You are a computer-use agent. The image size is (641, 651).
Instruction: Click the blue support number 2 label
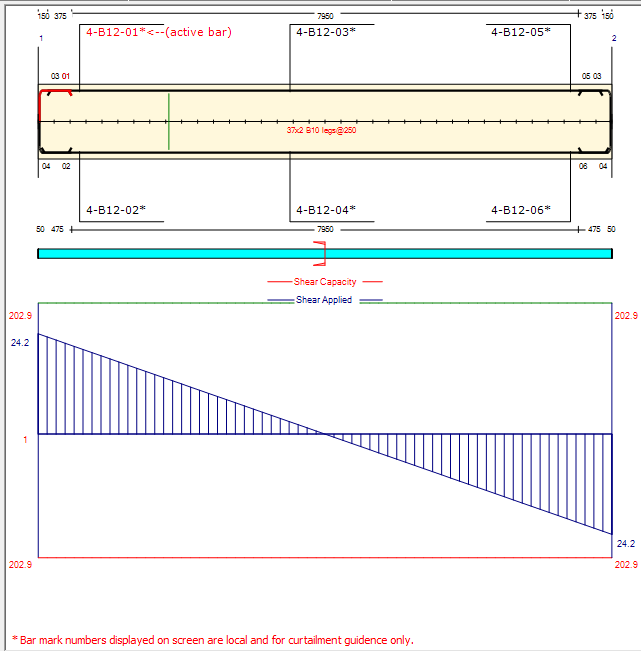[x=614, y=38]
